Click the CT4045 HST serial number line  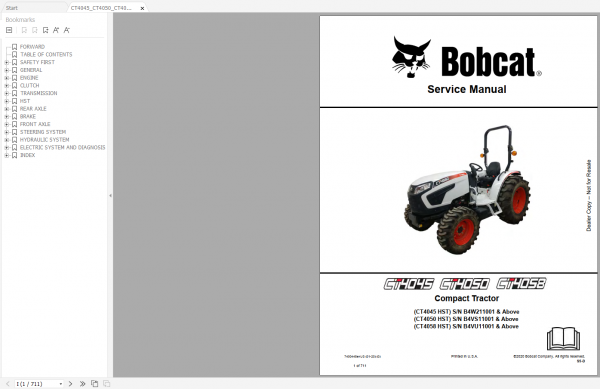(x=466, y=312)
